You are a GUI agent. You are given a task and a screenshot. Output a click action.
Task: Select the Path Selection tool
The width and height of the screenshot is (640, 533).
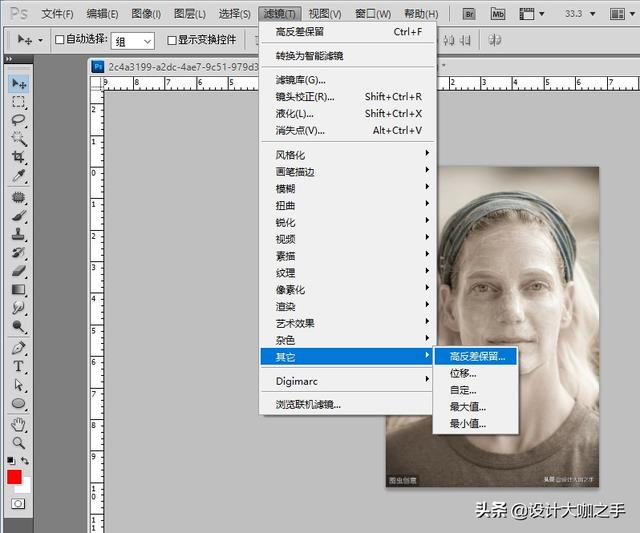coord(18,385)
